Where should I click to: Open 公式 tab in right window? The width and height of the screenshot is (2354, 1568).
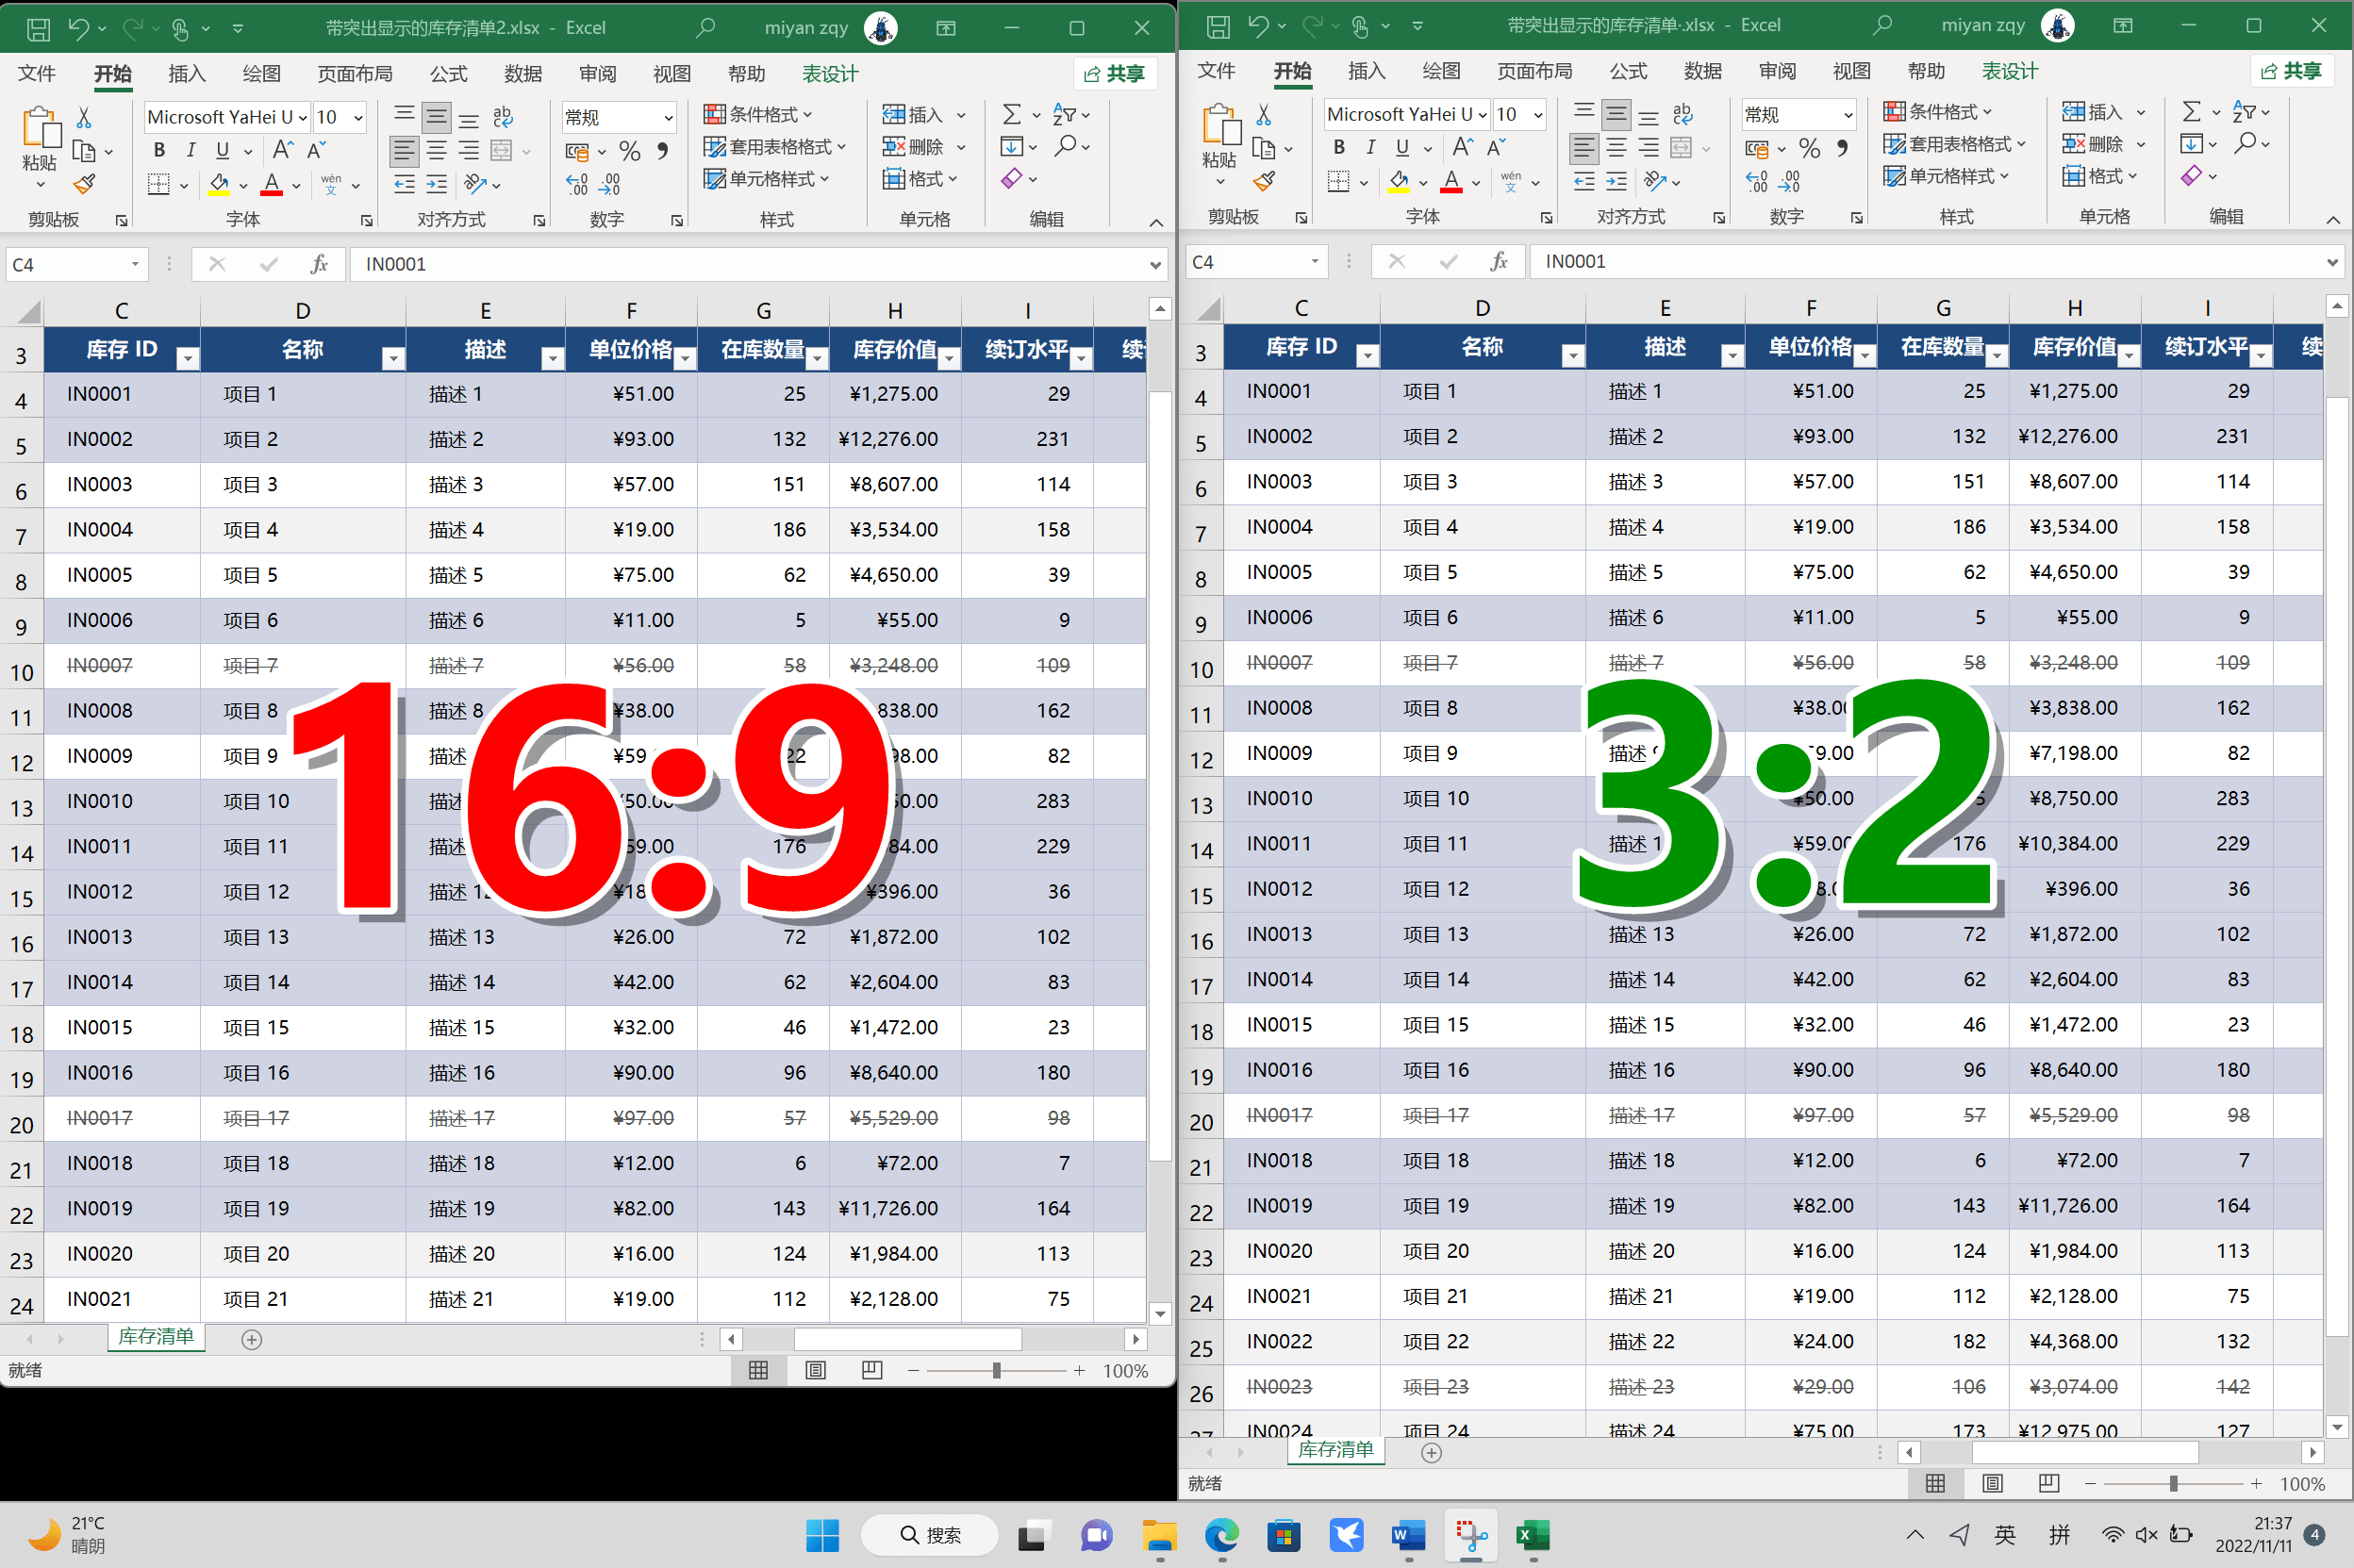[1627, 71]
